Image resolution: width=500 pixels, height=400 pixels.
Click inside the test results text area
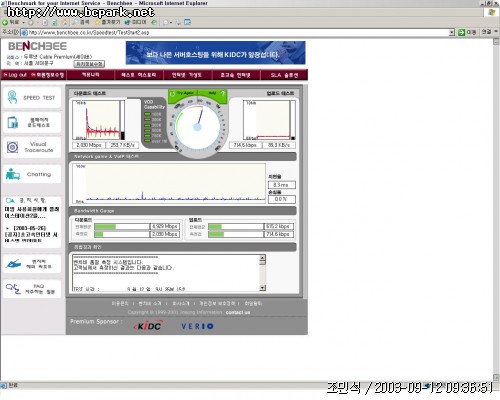(166, 273)
